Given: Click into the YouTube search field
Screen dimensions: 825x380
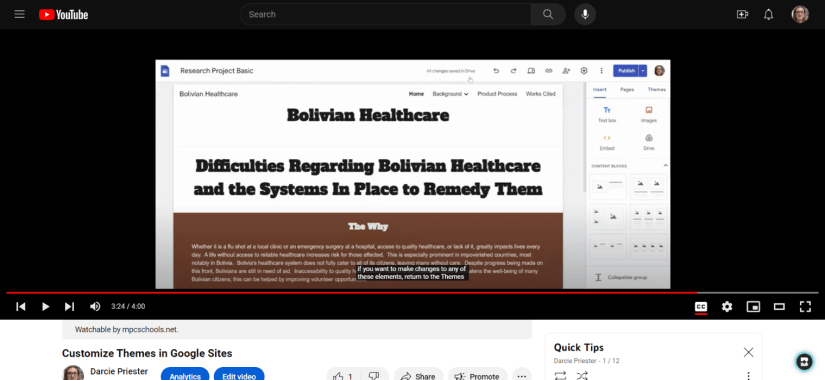Looking at the screenshot, I should [x=385, y=14].
